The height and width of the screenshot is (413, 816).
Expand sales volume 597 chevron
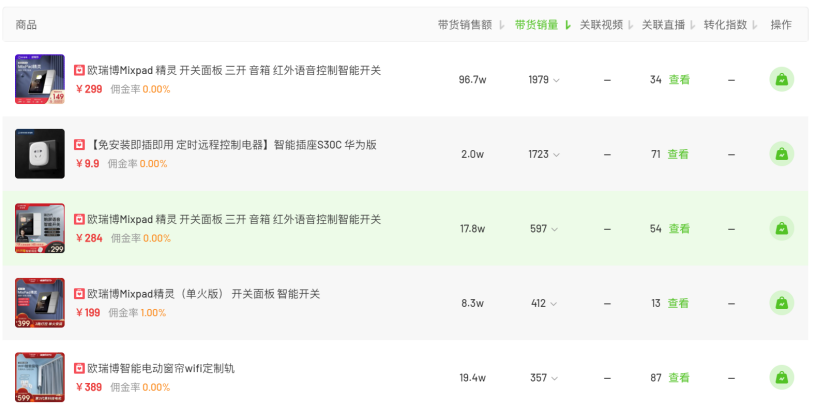pos(555,229)
